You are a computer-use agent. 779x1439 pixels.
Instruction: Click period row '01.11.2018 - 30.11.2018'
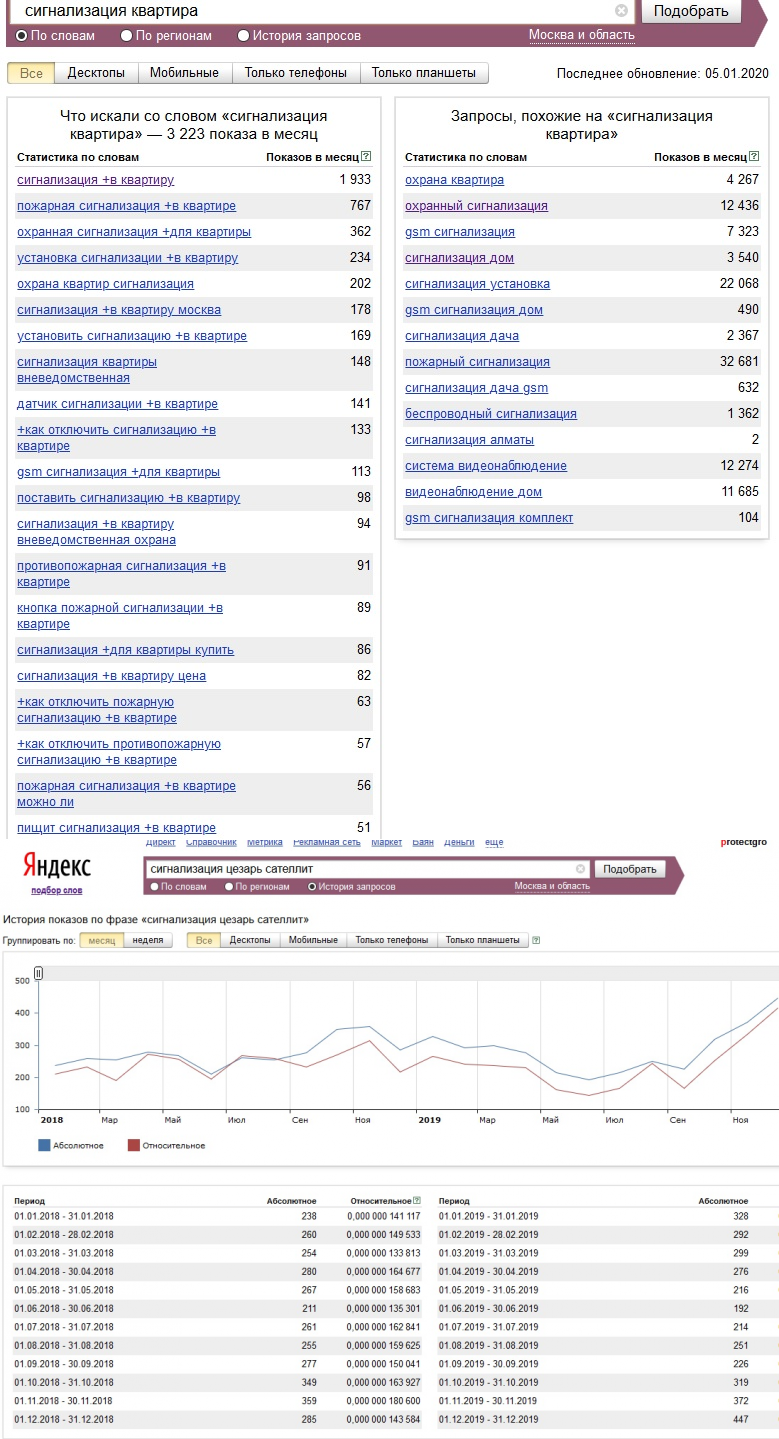[x=218, y=1401]
